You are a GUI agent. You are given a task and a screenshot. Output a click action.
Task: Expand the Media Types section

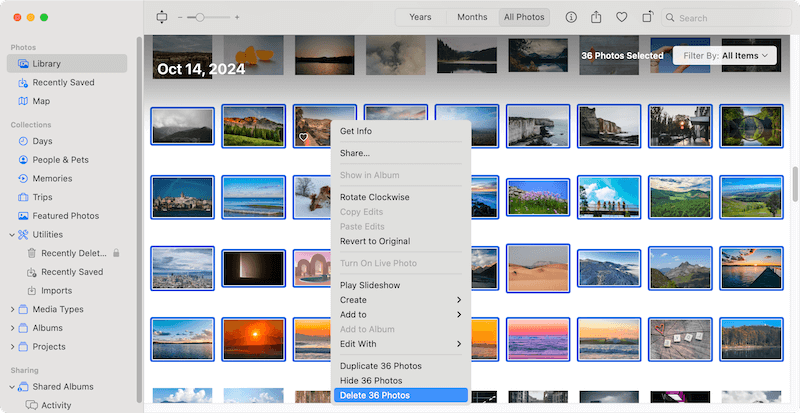click(x=12, y=309)
